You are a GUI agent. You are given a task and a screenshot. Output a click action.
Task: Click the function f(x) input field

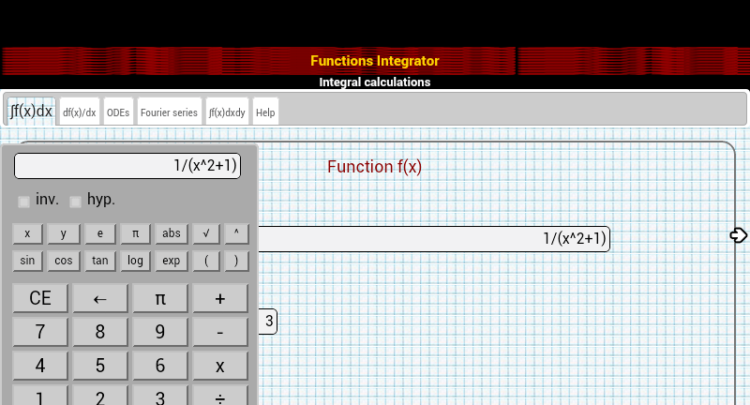pos(432,239)
